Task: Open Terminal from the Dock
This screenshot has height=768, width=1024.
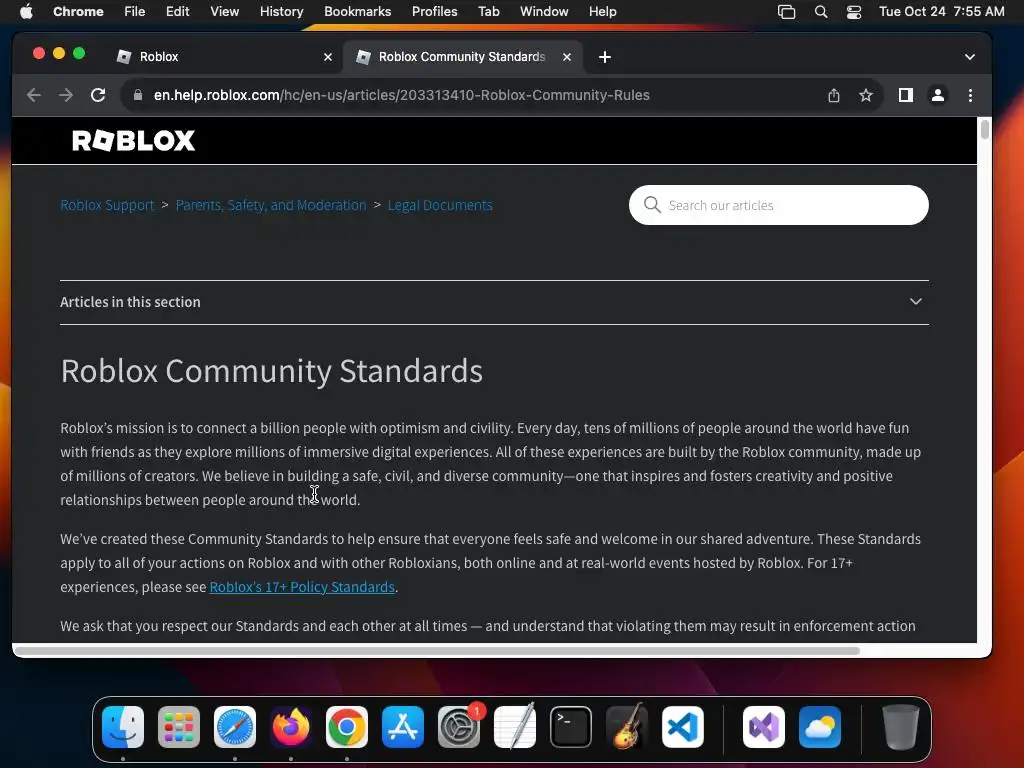Action: [x=571, y=727]
